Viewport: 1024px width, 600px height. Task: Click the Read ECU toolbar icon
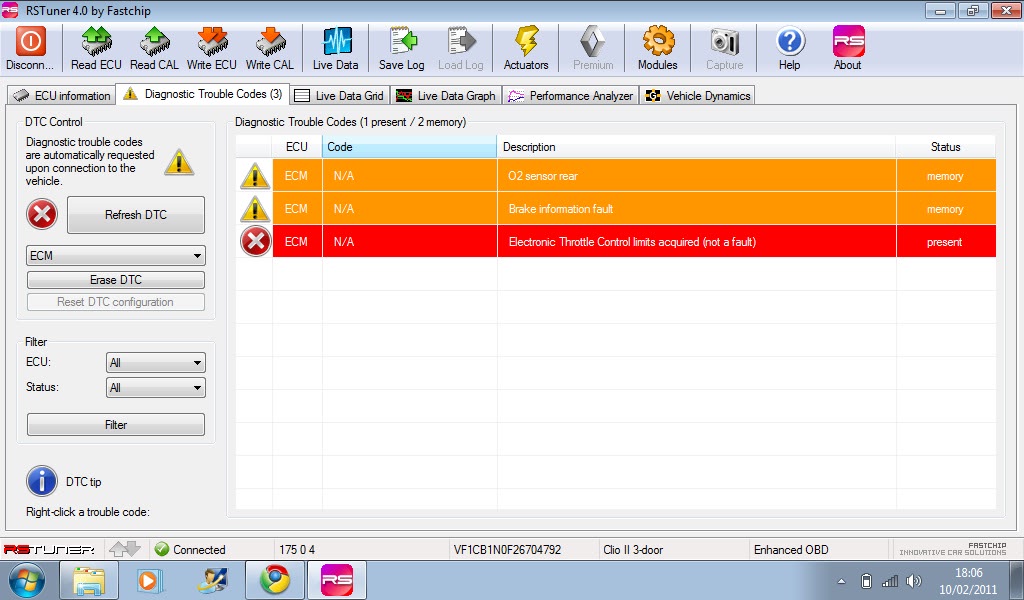click(x=96, y=42)
